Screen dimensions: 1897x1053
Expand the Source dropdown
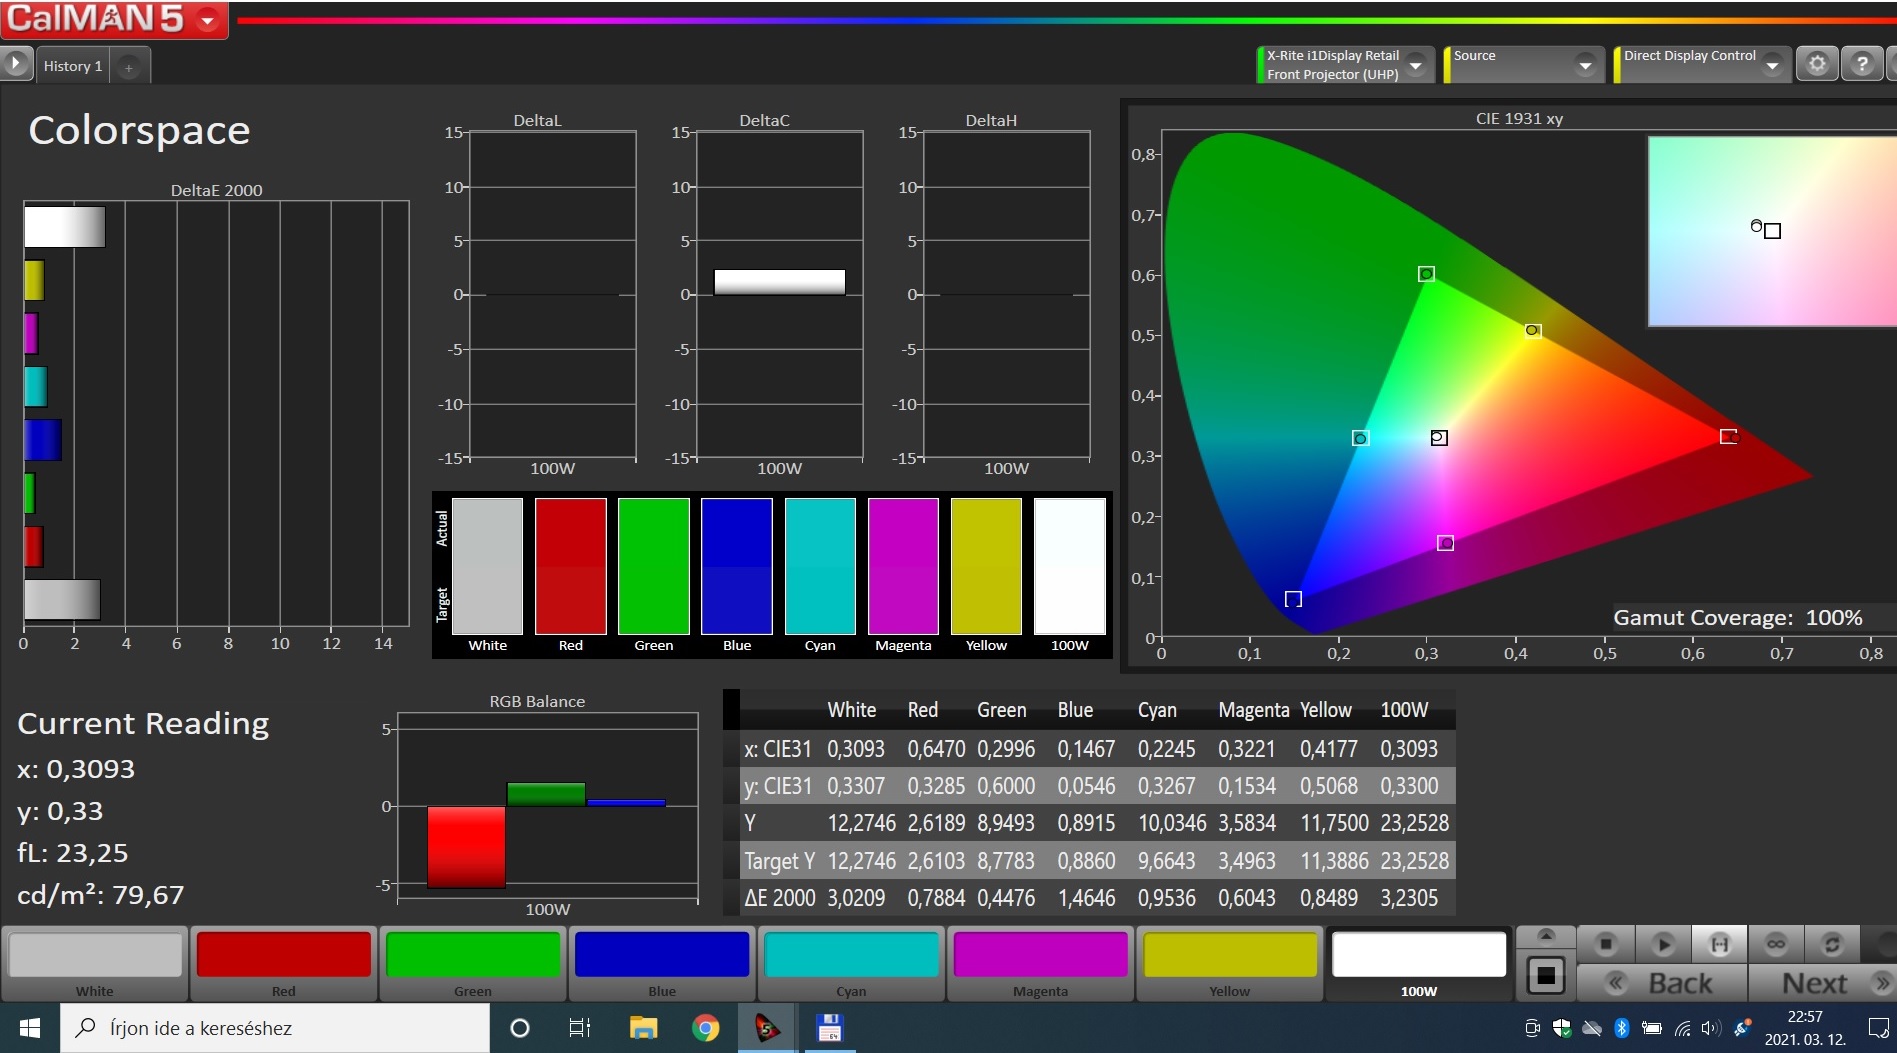coord(1584,65)
